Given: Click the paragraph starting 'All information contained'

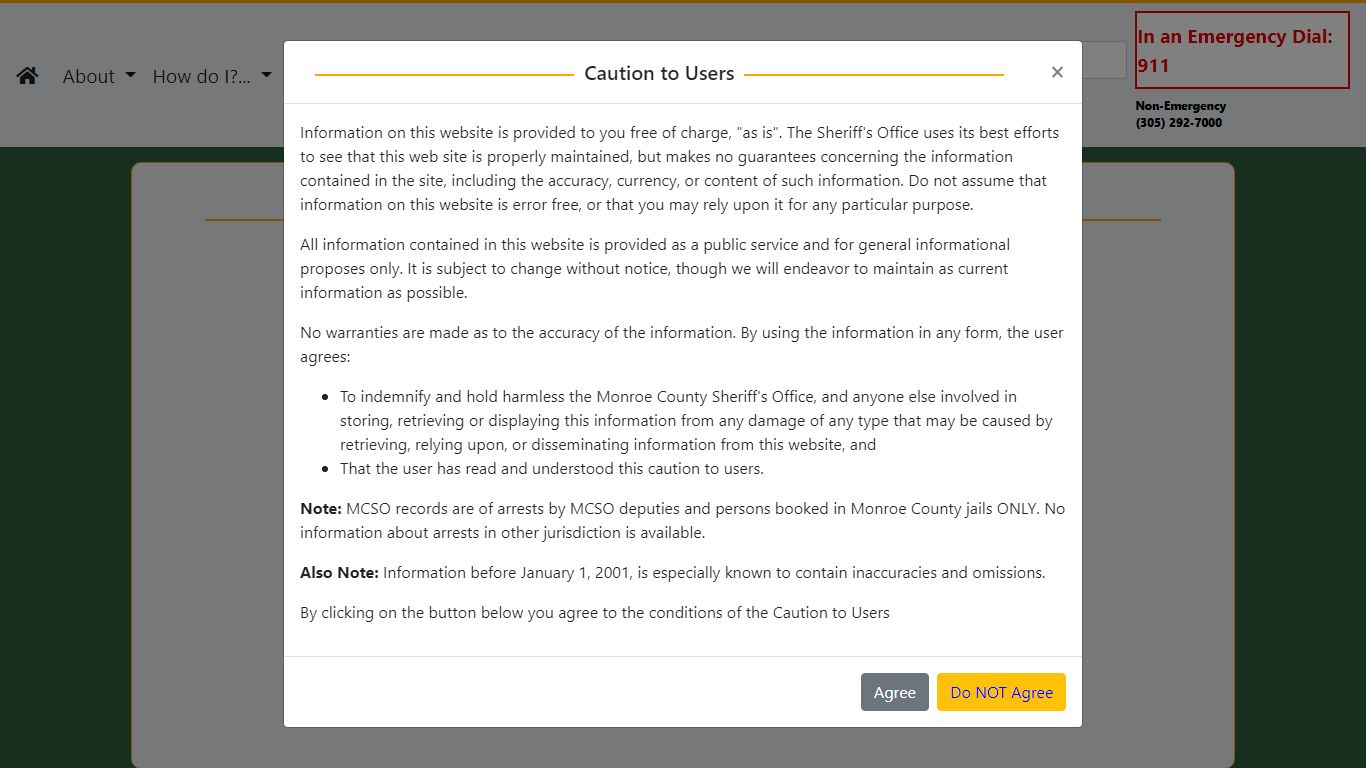Looking at the screenshot, I should pyautogui.click(x=683, y=268).
